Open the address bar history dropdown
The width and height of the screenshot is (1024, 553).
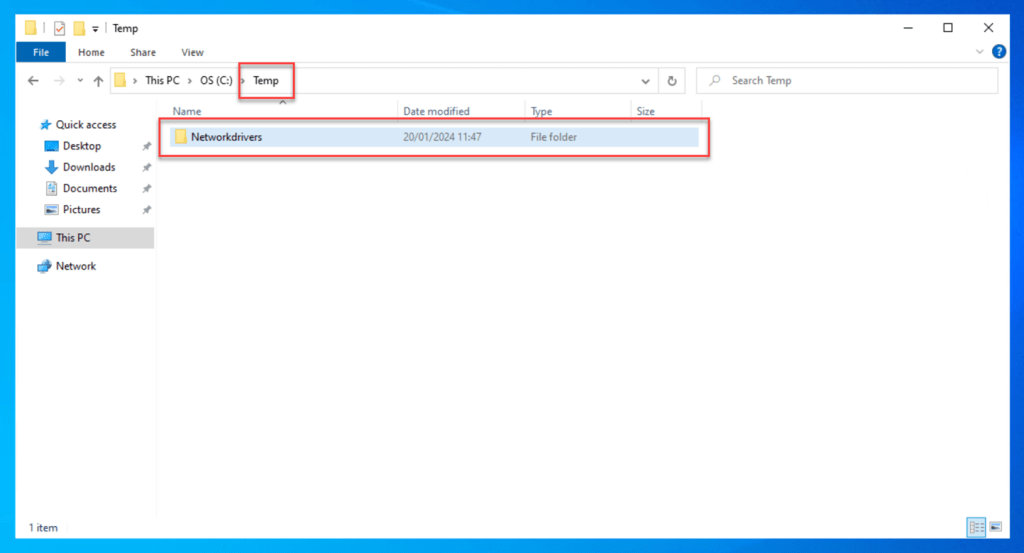pos(646,81)
